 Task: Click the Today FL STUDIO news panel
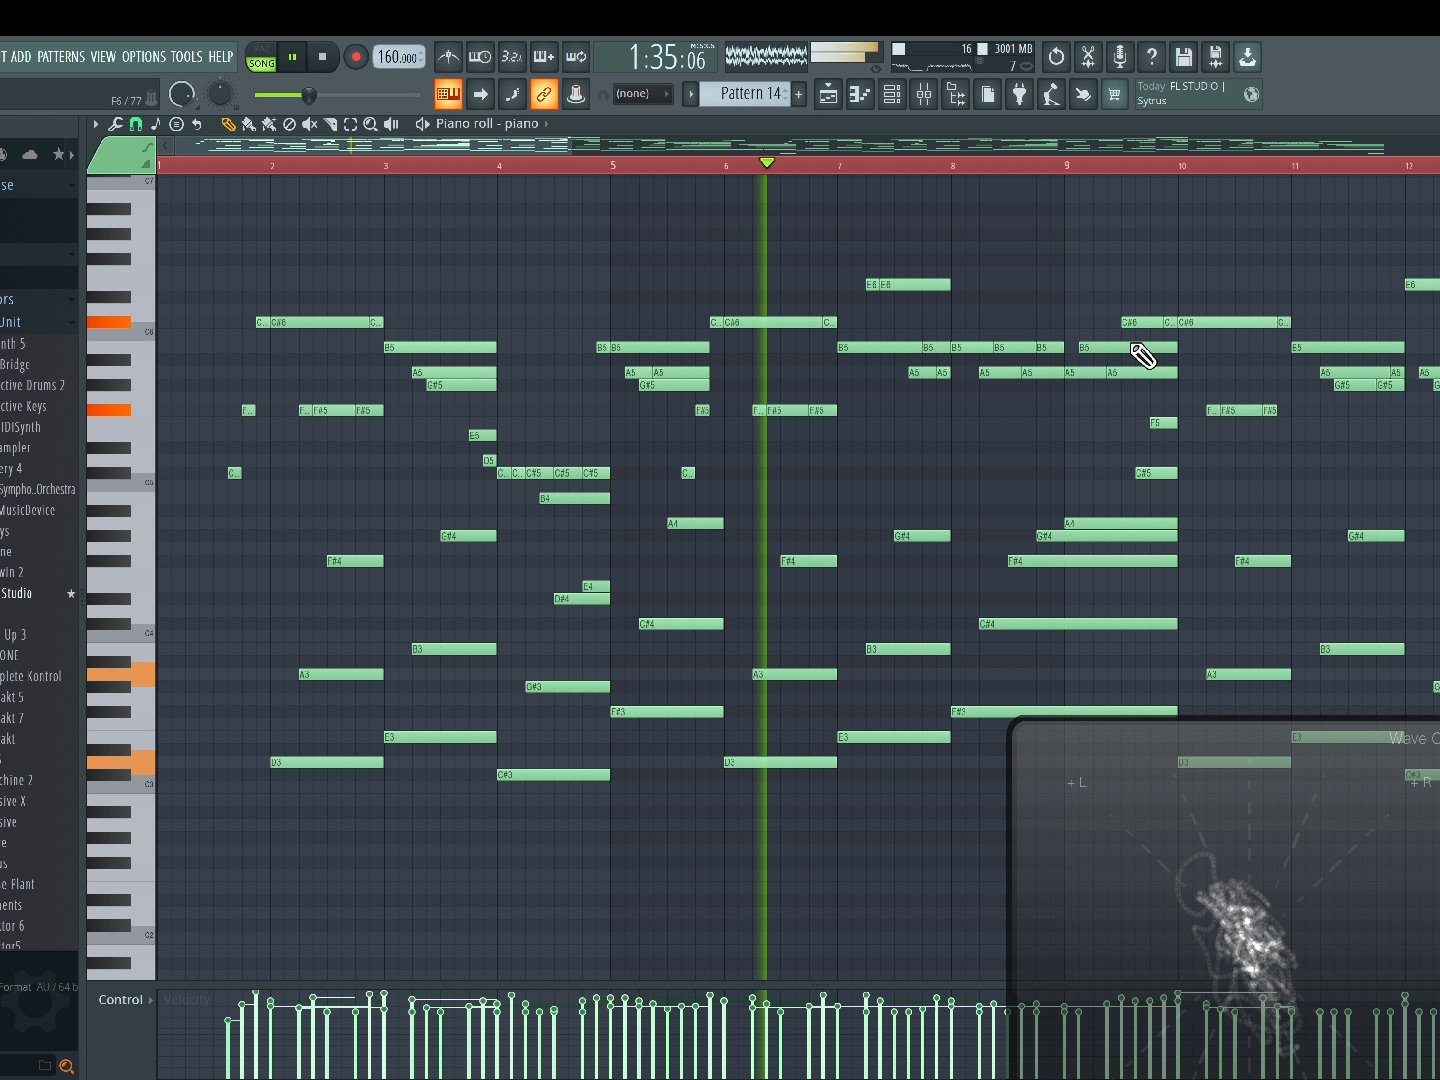[x=1198, y=94]
